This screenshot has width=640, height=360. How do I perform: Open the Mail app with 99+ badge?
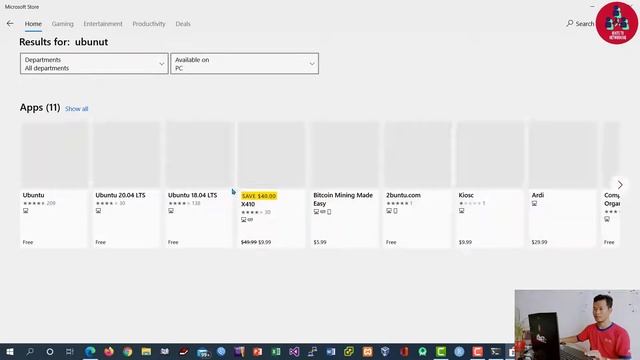(x=203, y=352)
